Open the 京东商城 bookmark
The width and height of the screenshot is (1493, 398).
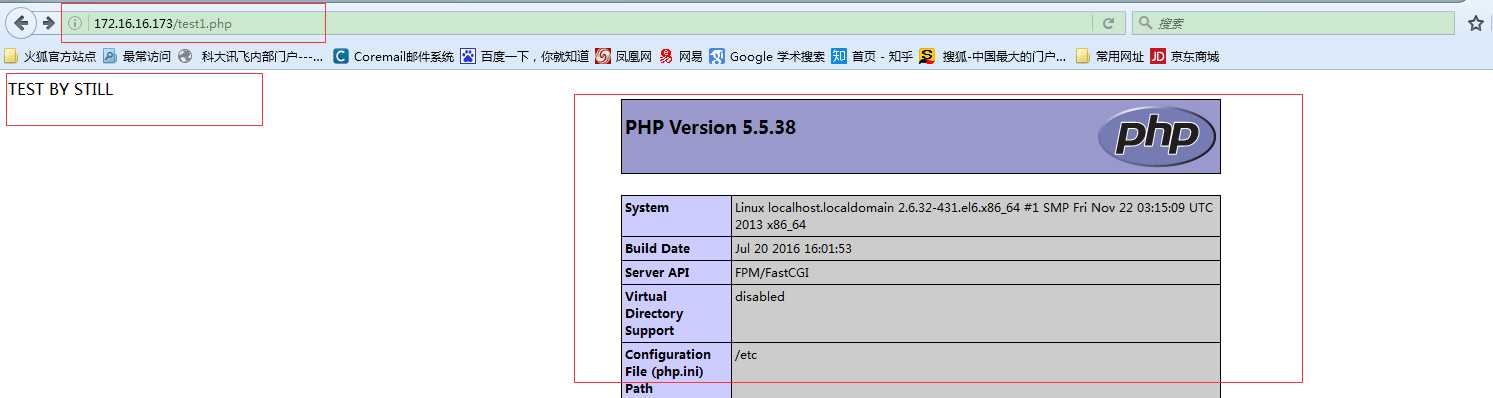tap(1185, 56)
